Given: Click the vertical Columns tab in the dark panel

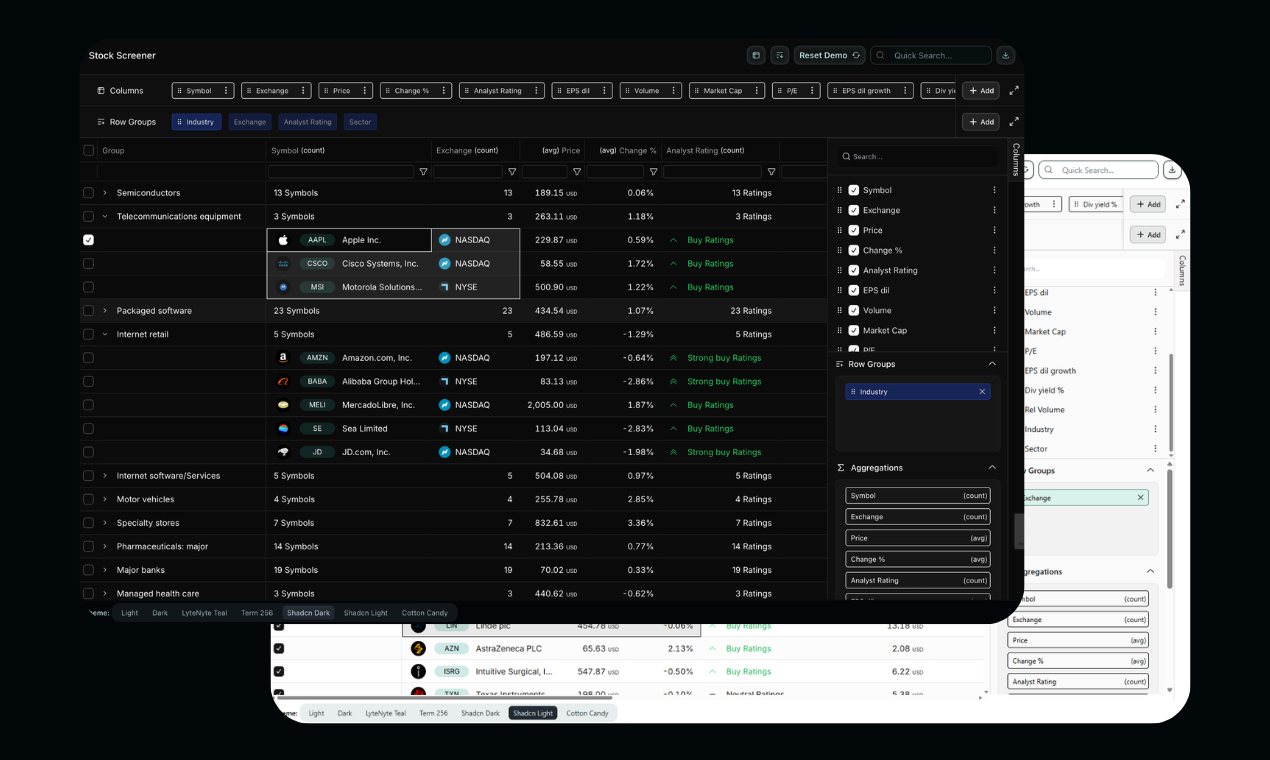Looking at the screenshot, I should (x=1016, y=159).
